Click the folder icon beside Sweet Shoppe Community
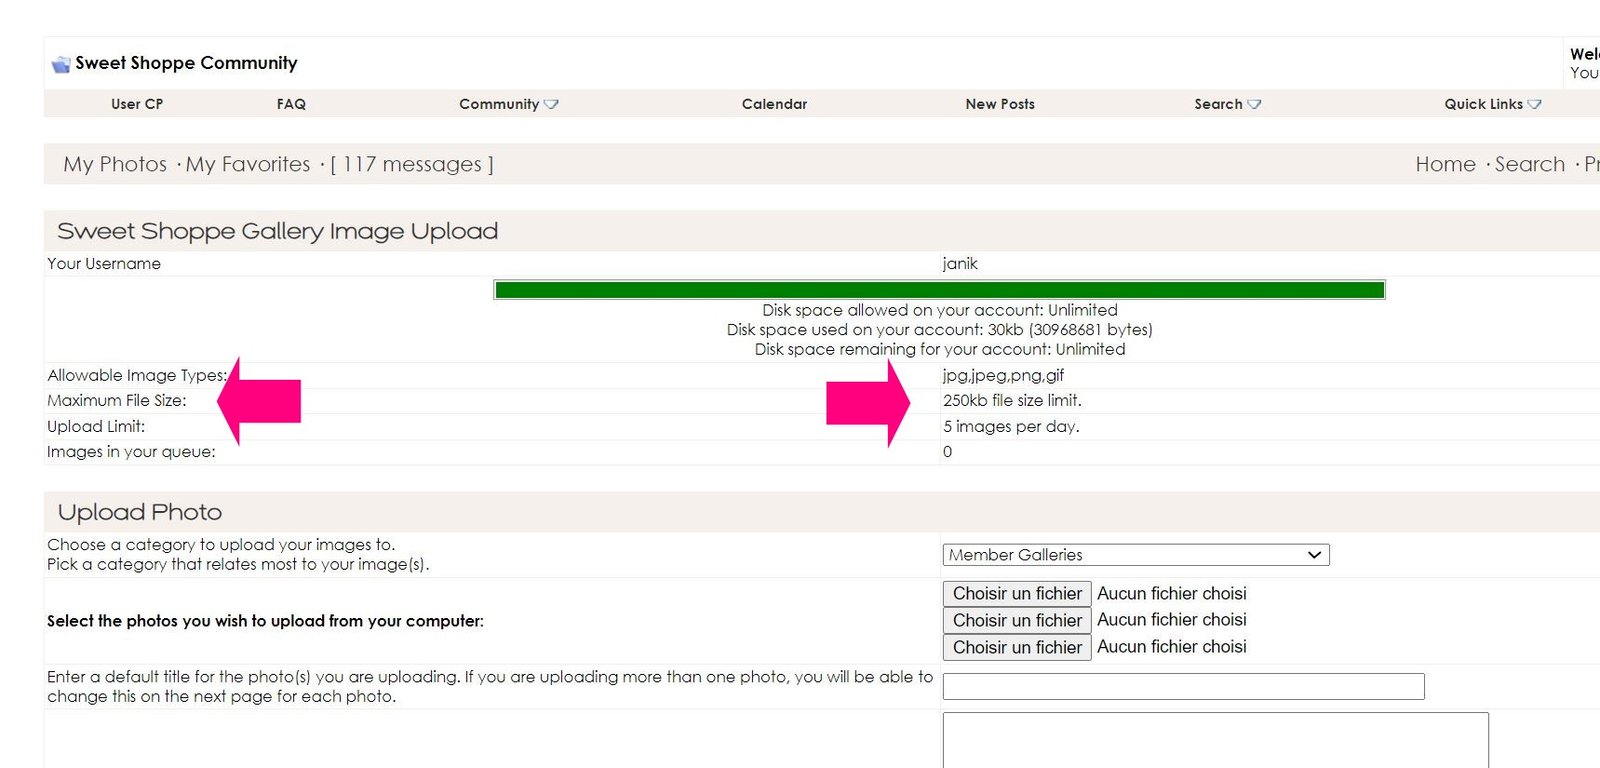The width and height of the screenshot is (1600, 768). point(61,64)
